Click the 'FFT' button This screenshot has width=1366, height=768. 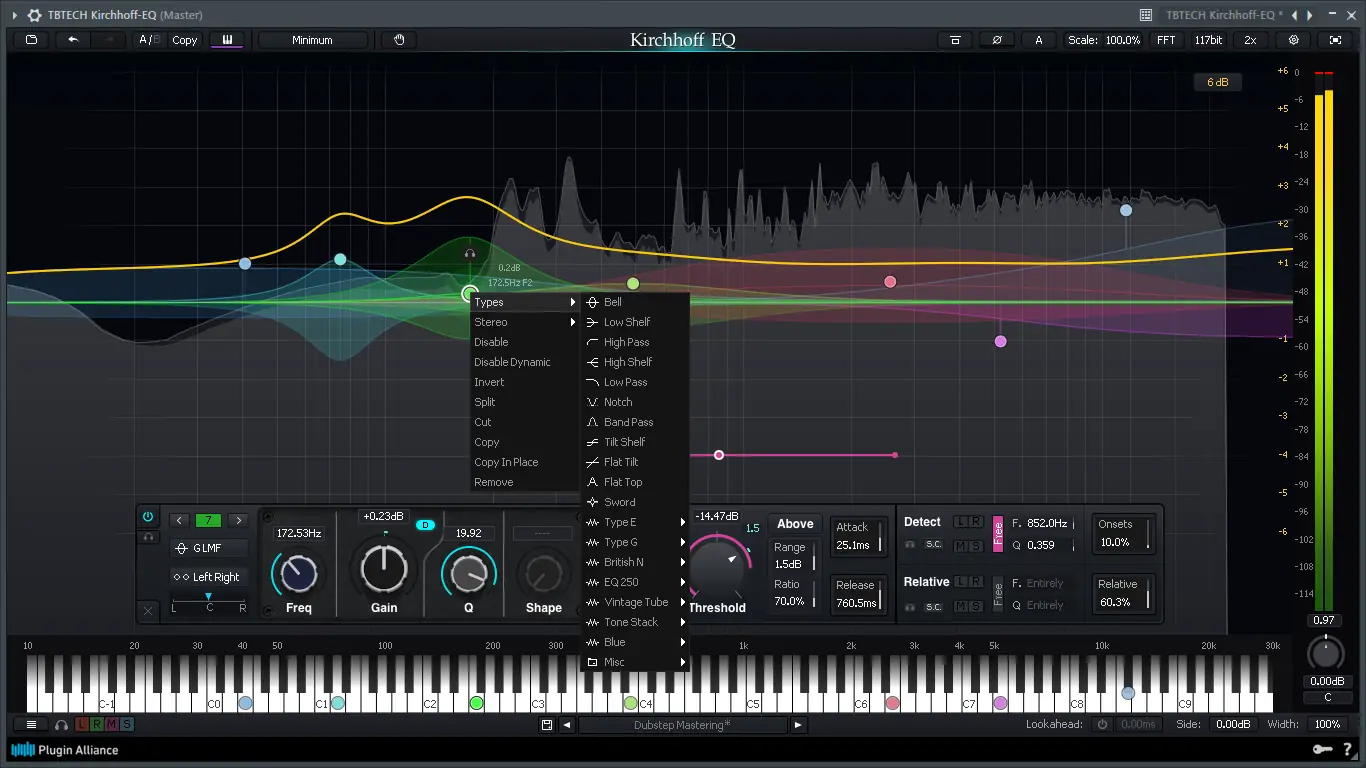point(1166,40)
